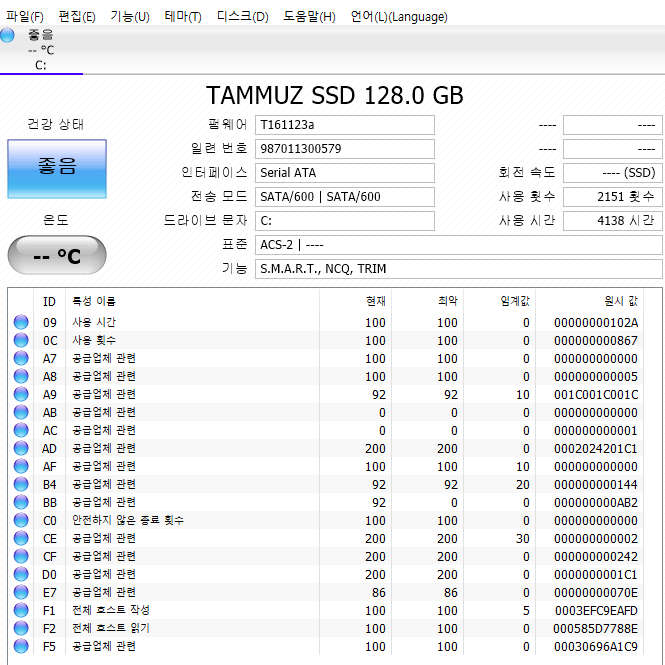665x665 pixels.
Task: Click the status orb for attribute A7
Action: click(x=21, y=358)
